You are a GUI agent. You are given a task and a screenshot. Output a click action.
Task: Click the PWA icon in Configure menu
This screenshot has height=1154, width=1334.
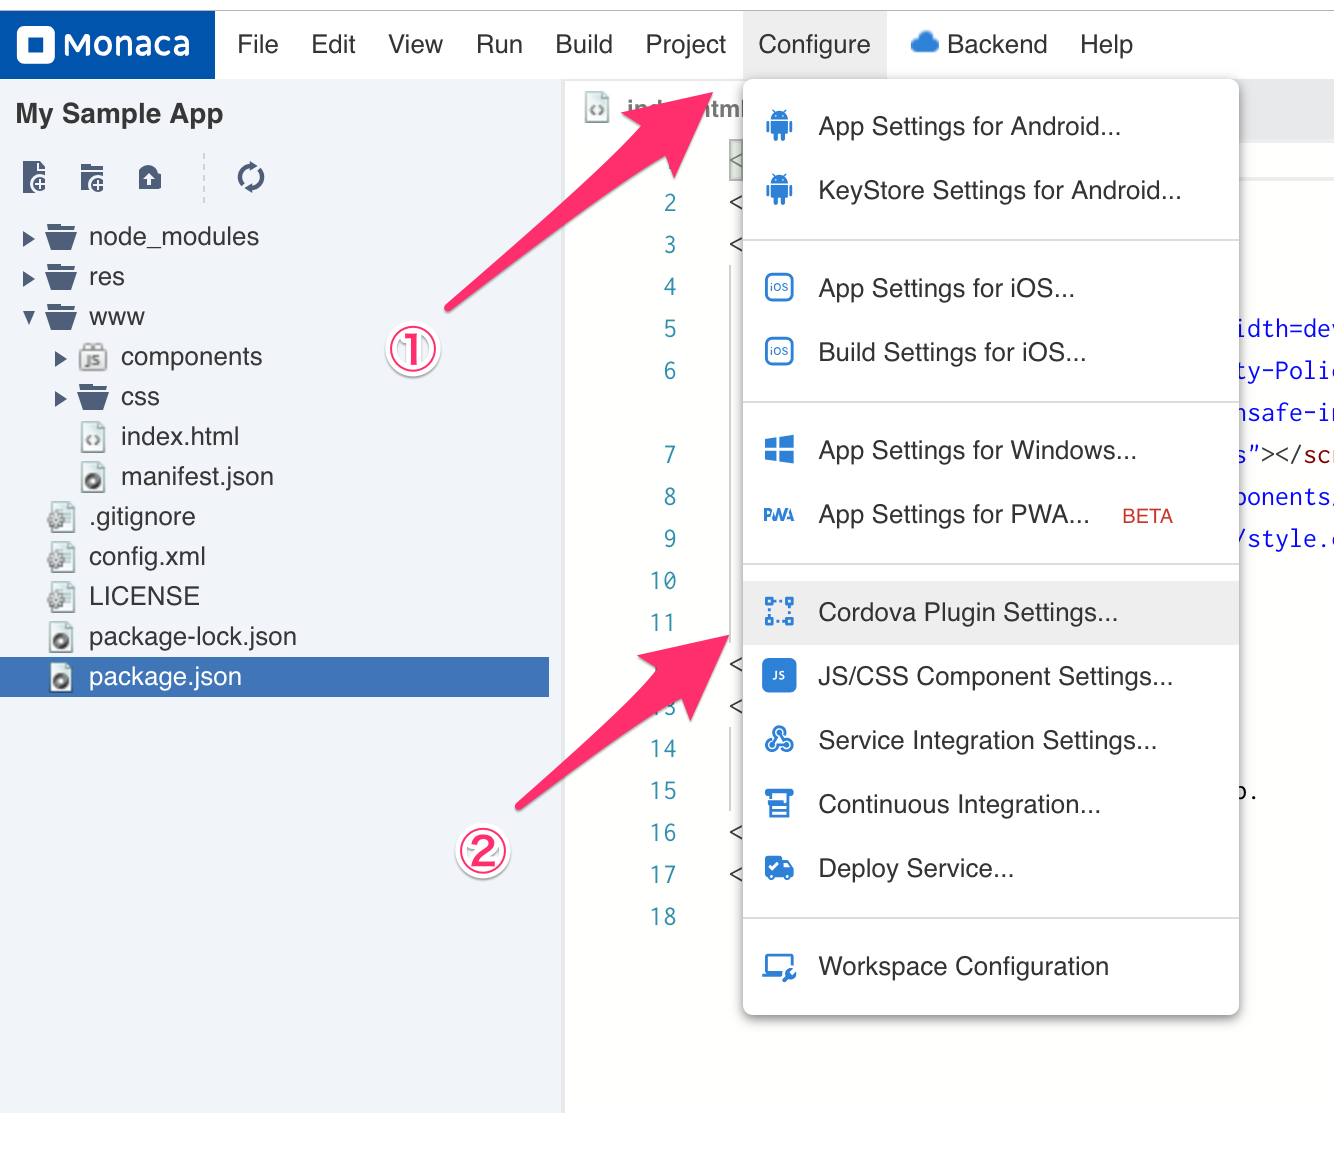coord(779,515)
